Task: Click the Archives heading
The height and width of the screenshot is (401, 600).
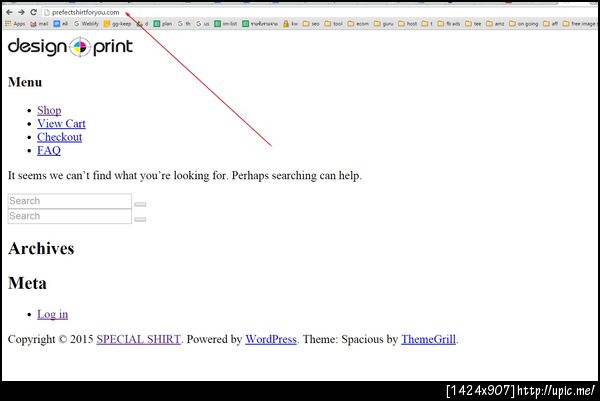Action: pos(41,249)
